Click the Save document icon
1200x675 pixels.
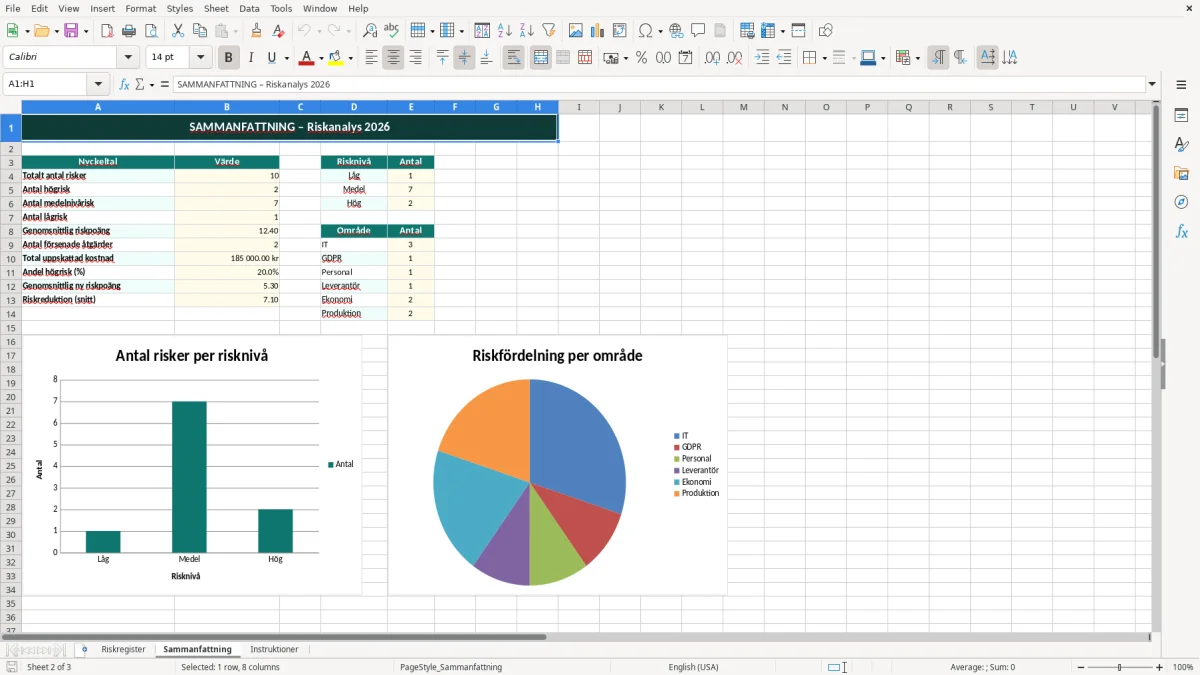(x=71, y=31)
